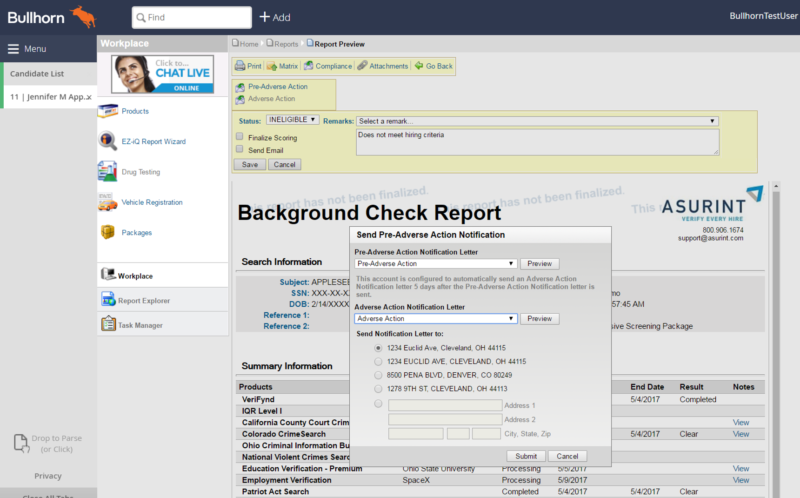Enable the Finalize Scoring checkbox

pos(240,136)
